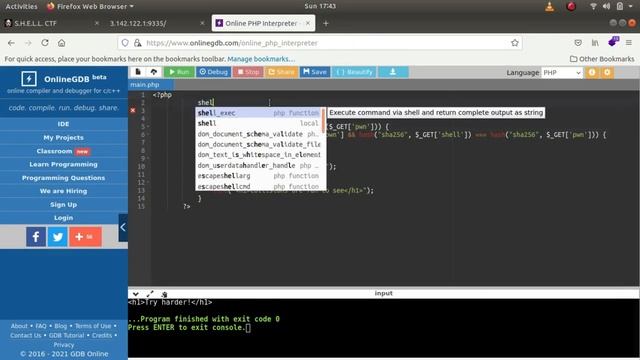Click the orange info icon next to the Language dropdown
640x360 pixels.
[592, 72]
